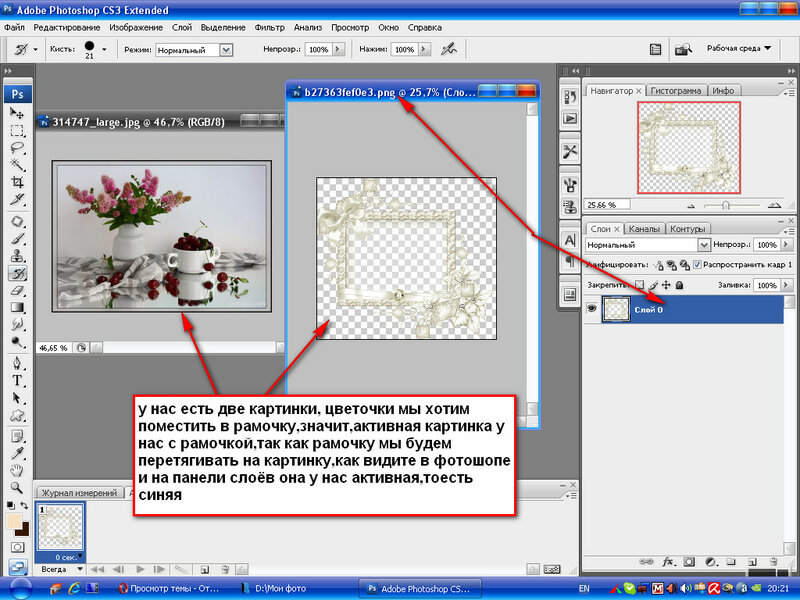Toggle lock position icon
The image size is (800, 600).
click(x=666, y=285)
